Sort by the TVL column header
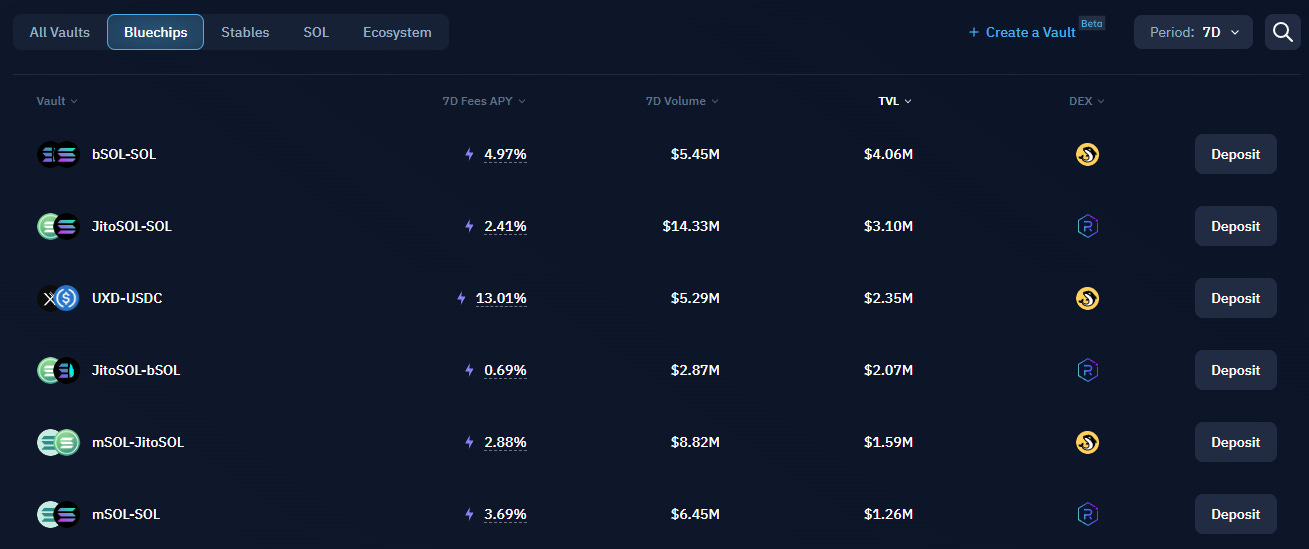 point(895,101)
